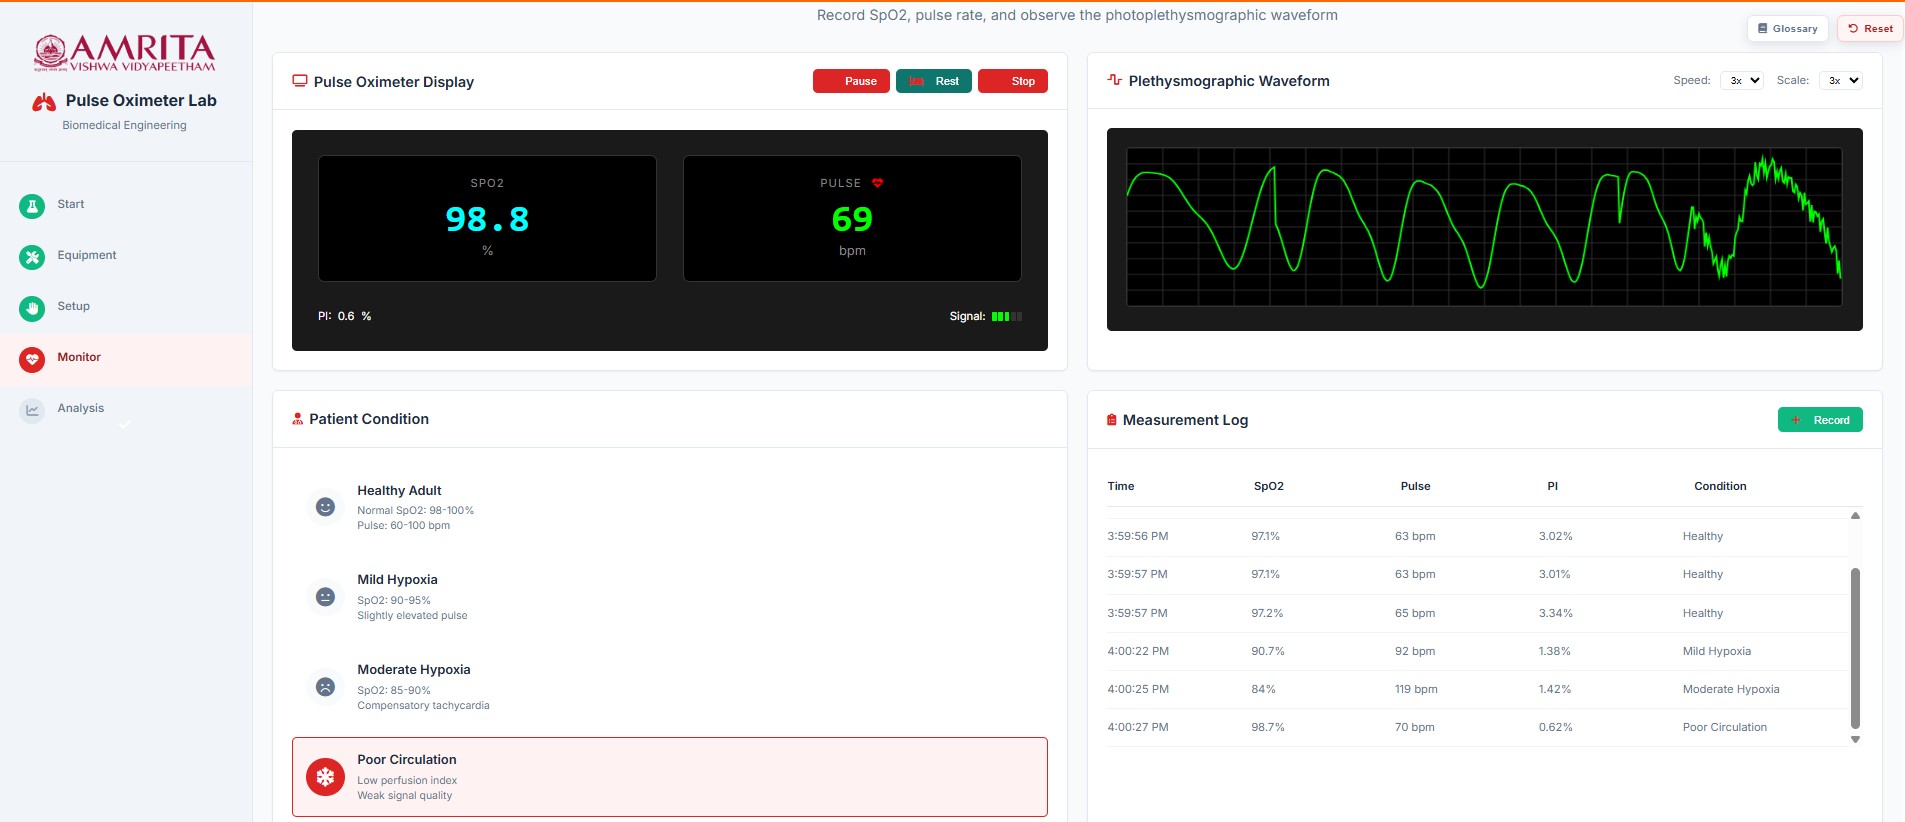The width and height of the screenshot is (1905, 822).
Task: Open the Glossary
Action: (x=1787, y=29)
